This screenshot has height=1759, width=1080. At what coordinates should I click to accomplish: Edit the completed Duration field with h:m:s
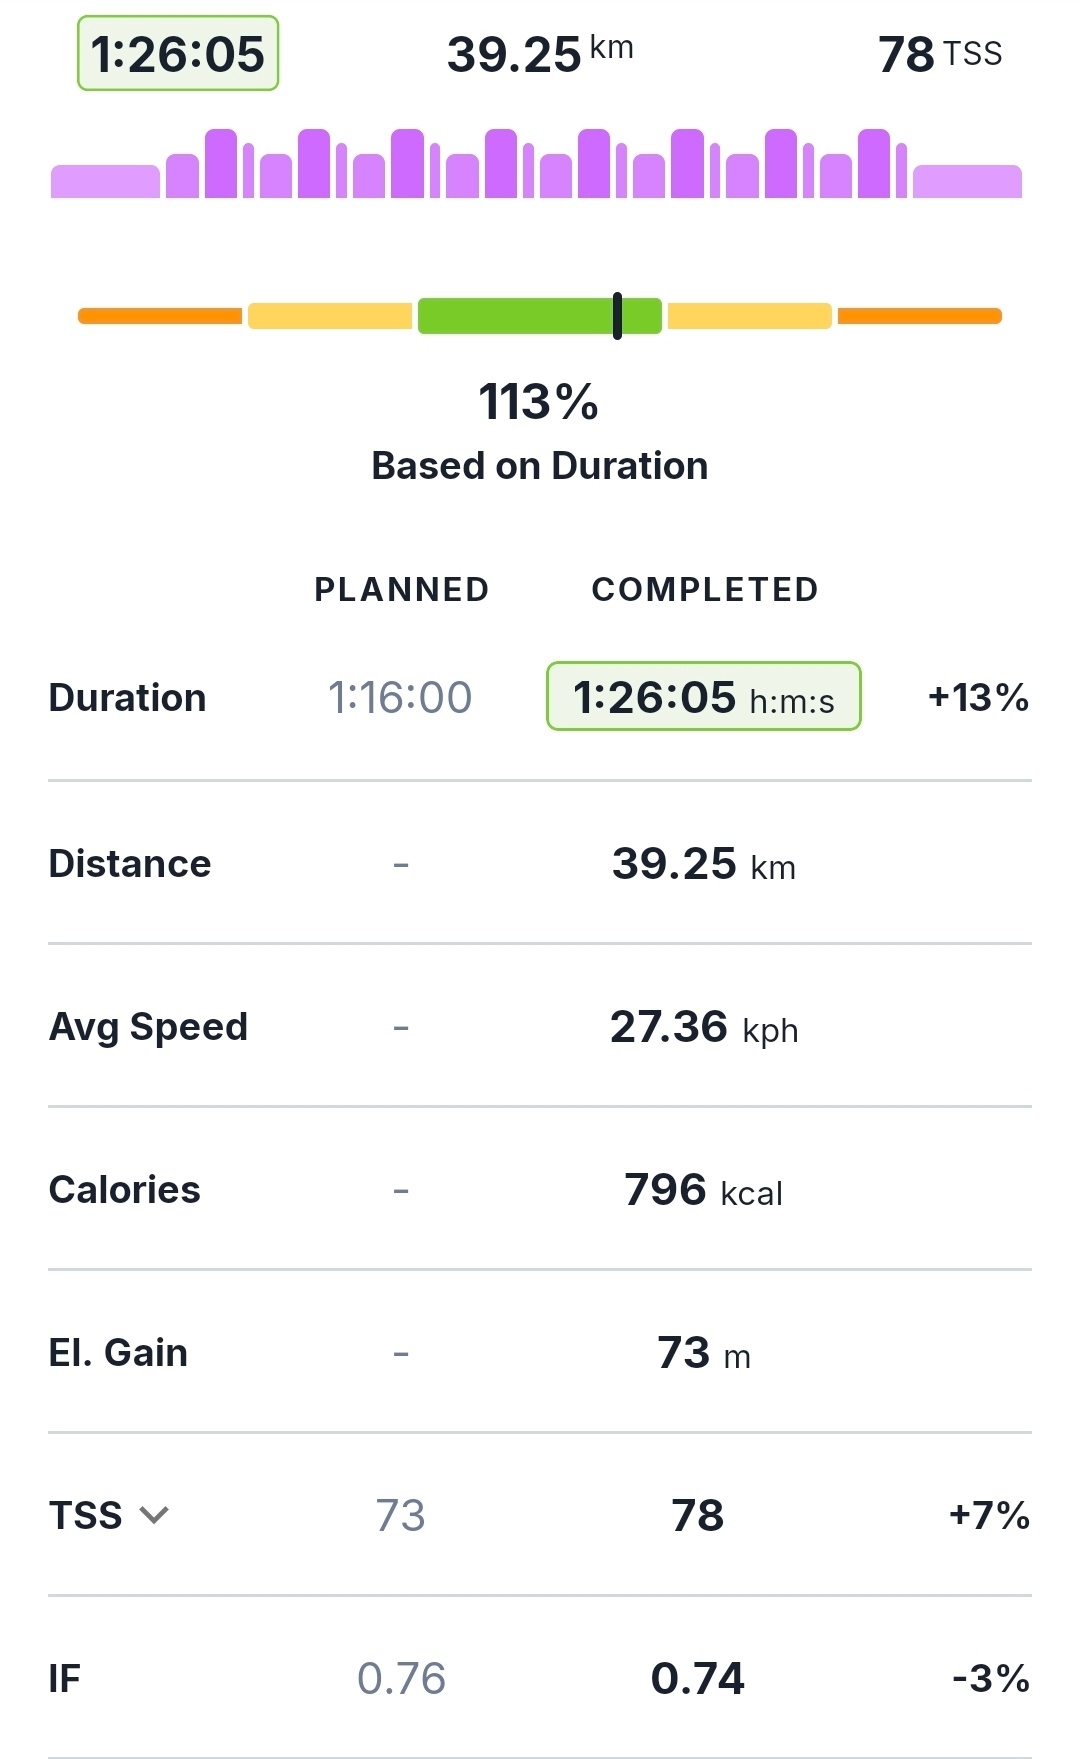[x=703, y=697]
